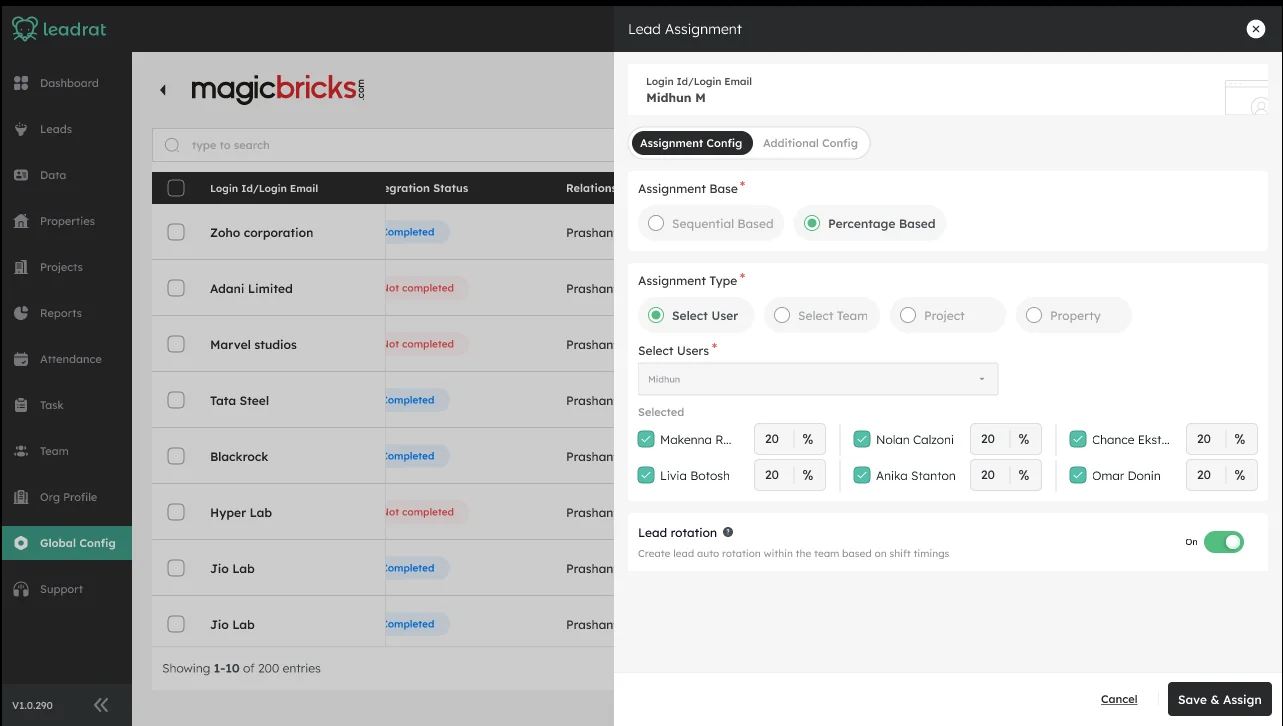1283x726 pixels.
Task: Click the Adani Limited row text
Action: 251,288
